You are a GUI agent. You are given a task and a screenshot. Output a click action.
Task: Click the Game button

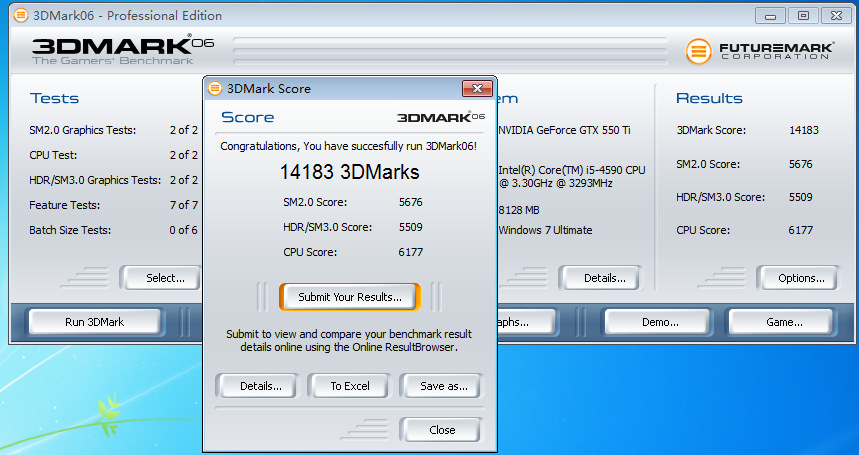point(783,322)
